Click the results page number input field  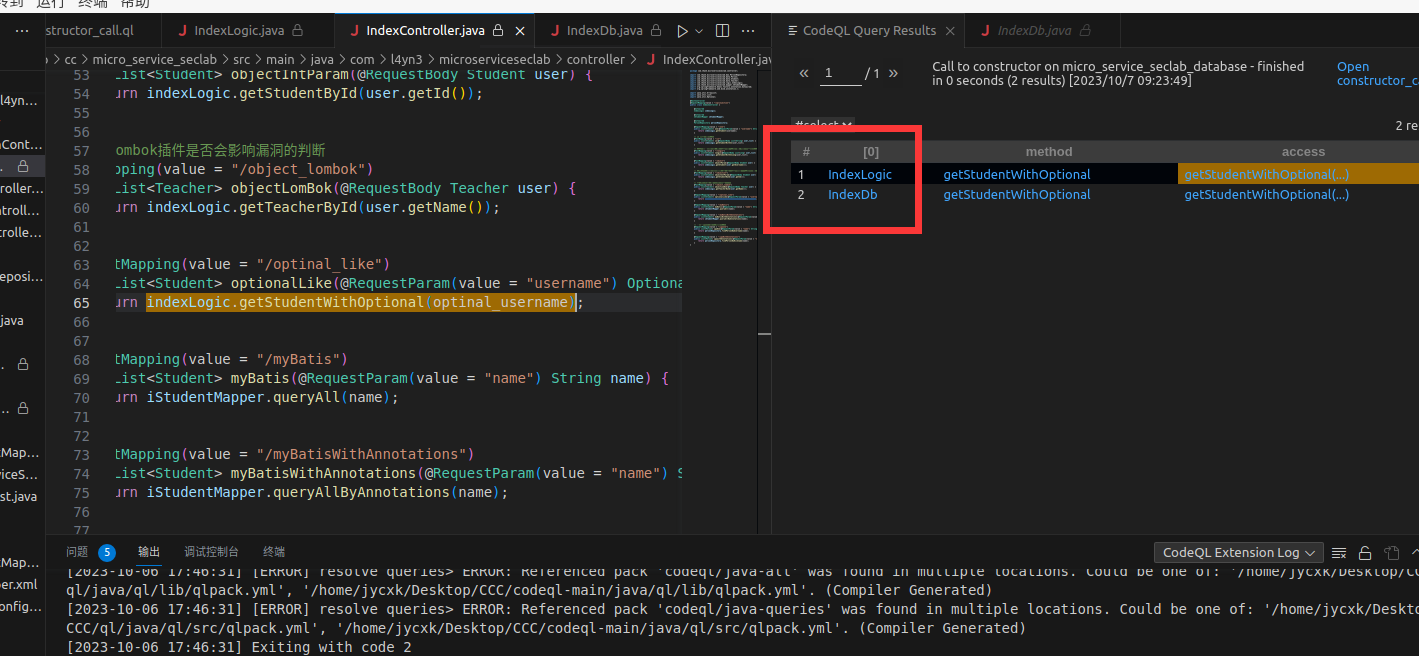tap(841, 73)
